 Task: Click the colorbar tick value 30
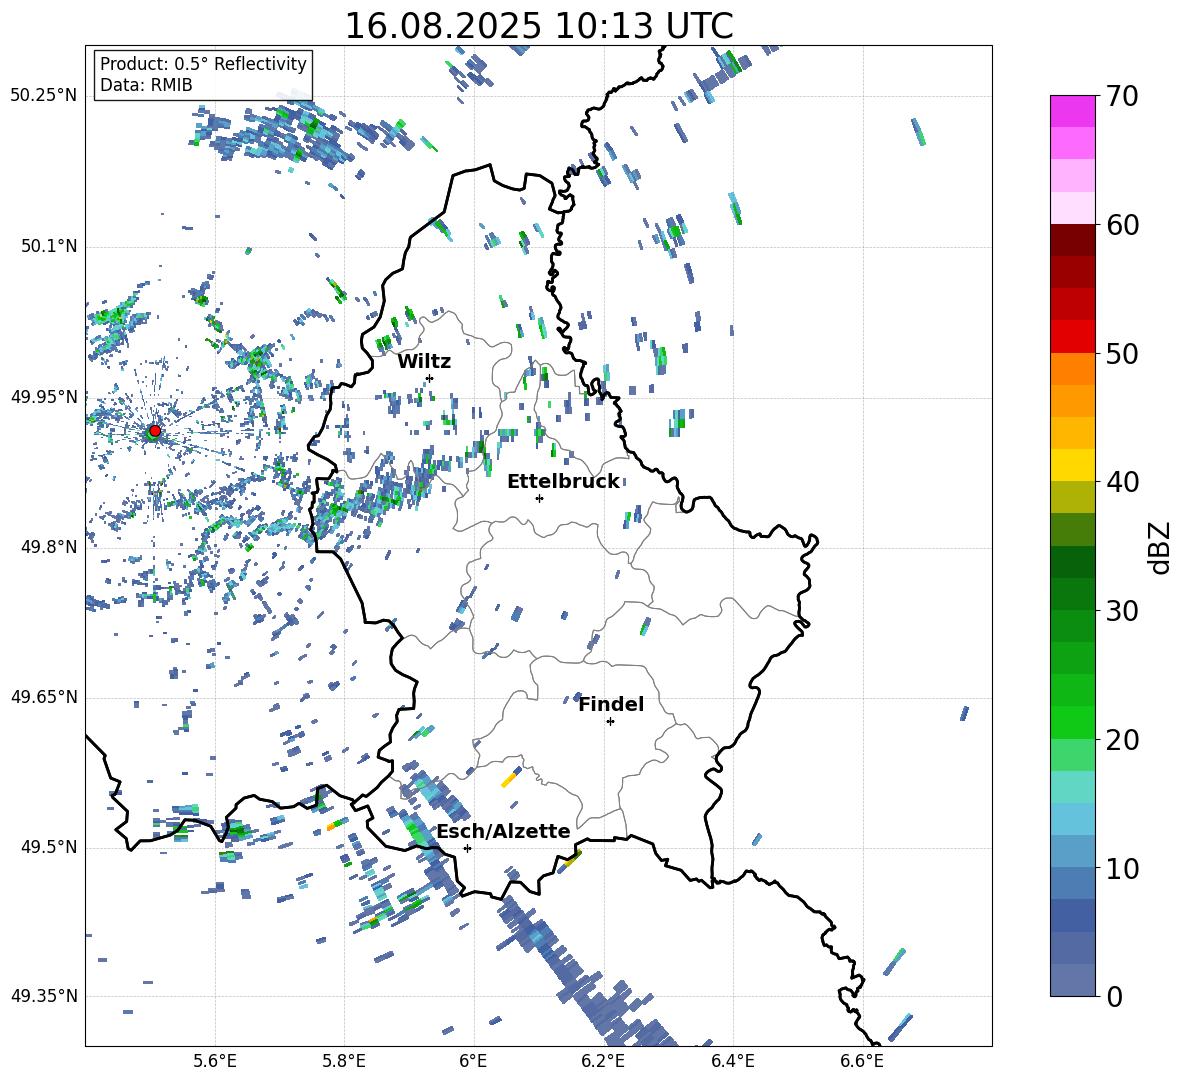[1122, 611]
